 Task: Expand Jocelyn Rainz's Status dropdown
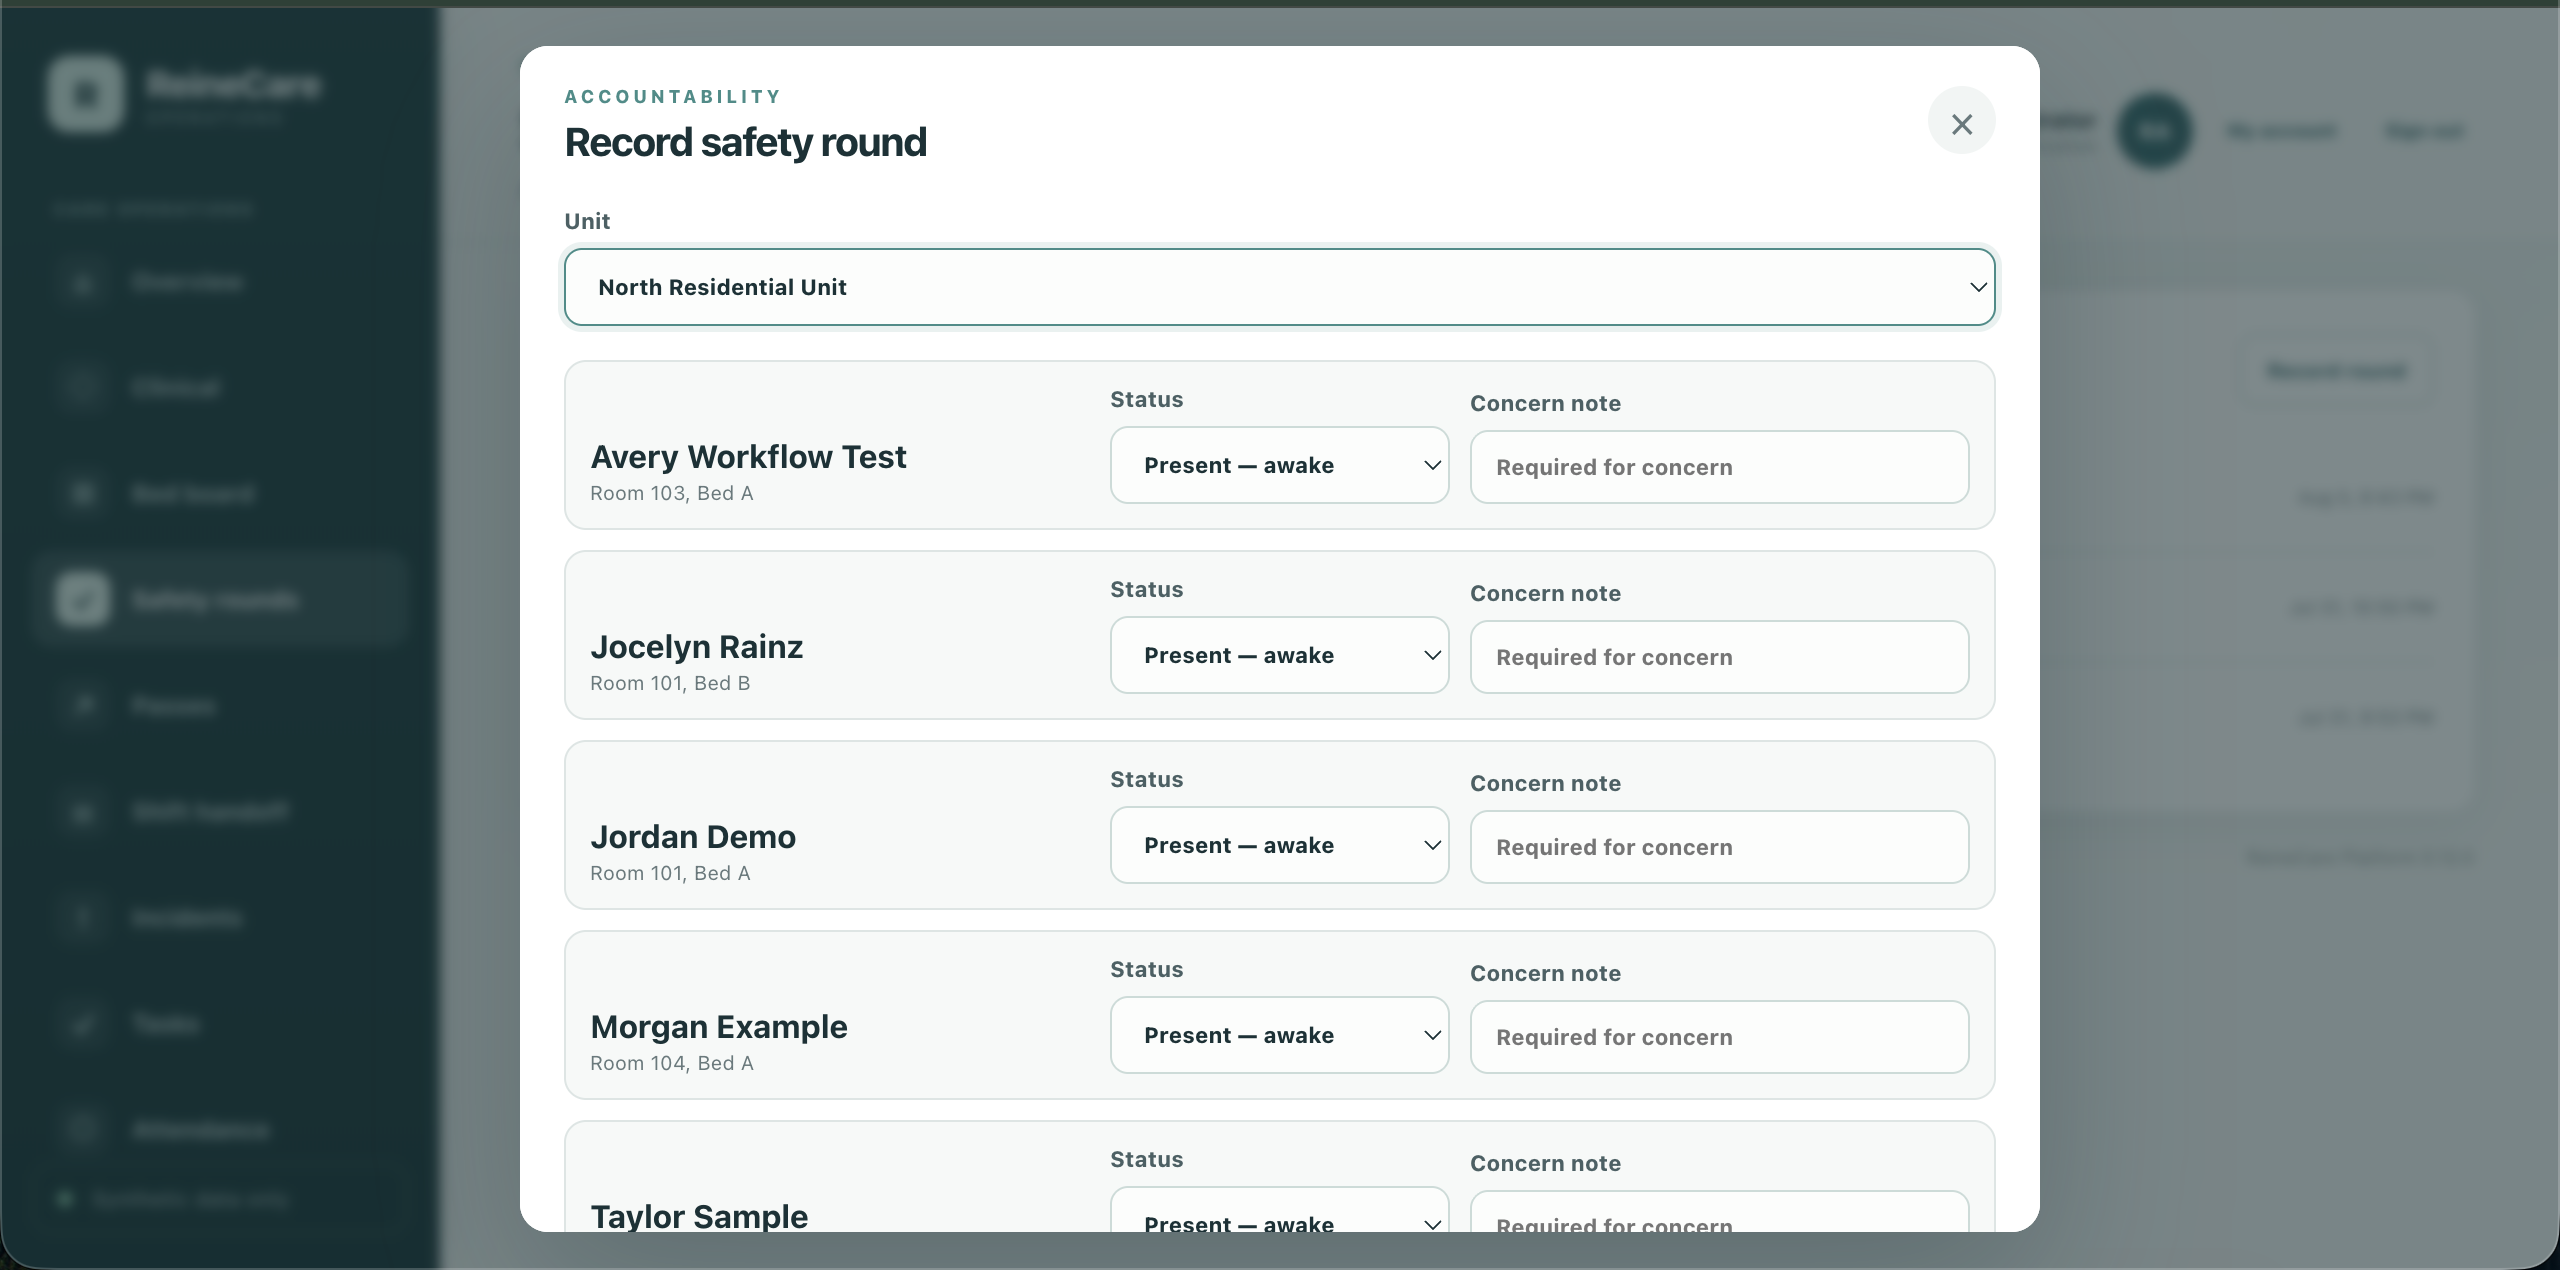pyautogui.click(x=1279, y=655)
